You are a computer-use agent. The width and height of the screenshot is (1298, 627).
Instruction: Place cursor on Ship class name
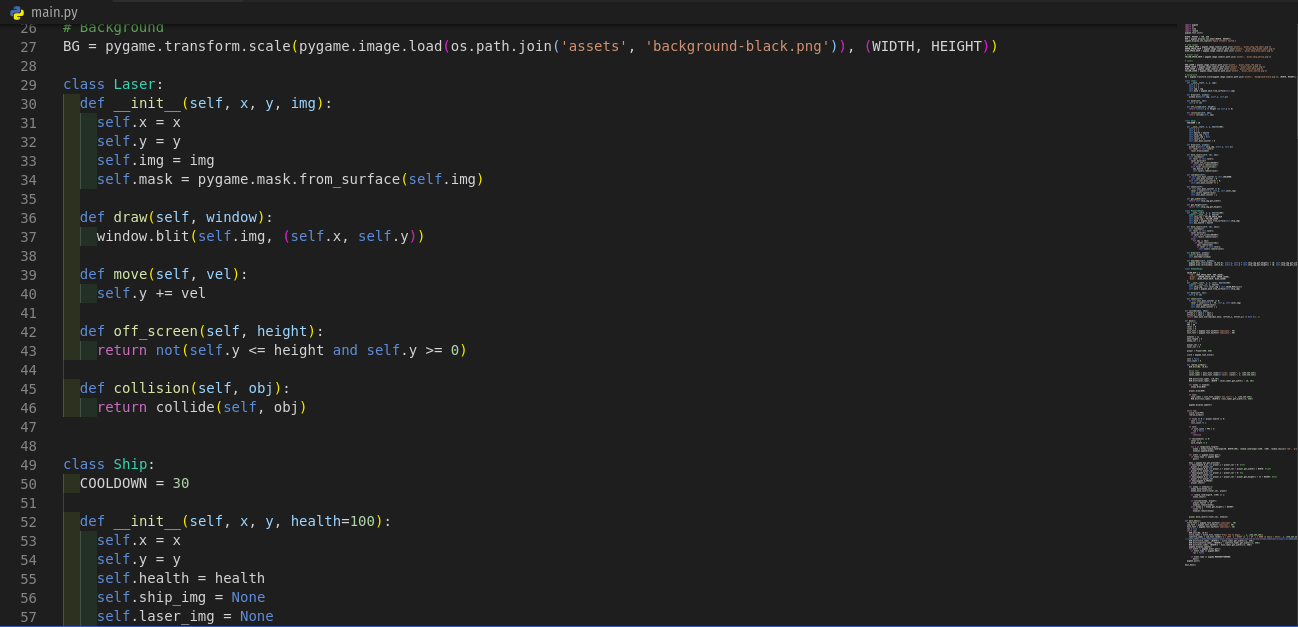click(130, 465)
